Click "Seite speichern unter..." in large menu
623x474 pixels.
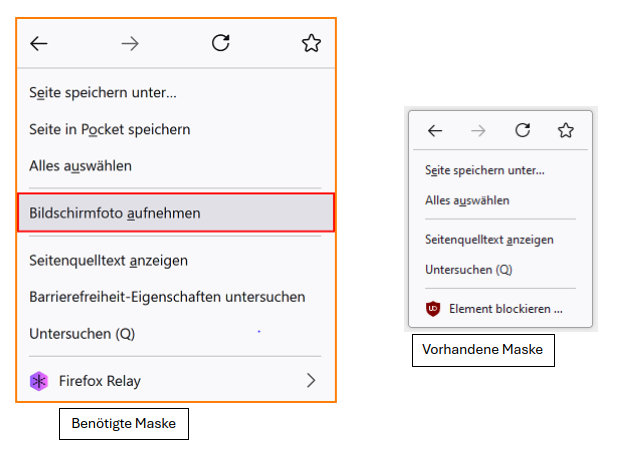coord(103,93)
